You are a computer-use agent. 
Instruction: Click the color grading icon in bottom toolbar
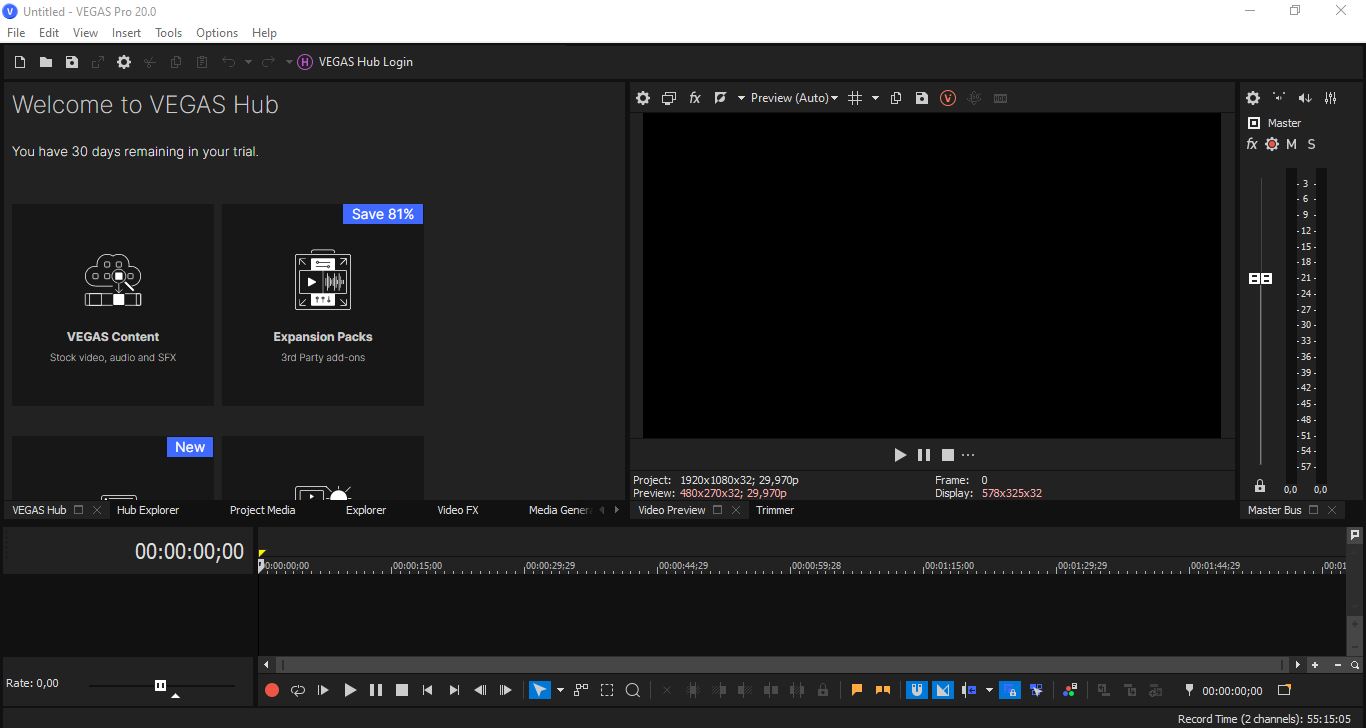[1070, 690]
